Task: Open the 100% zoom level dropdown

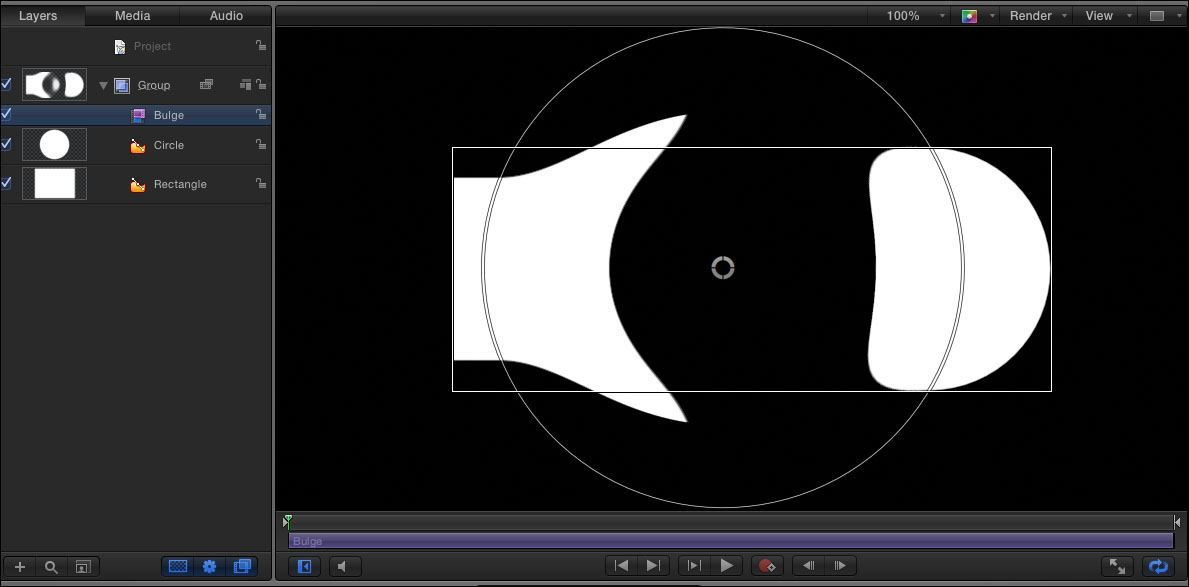Action: coord(916,16)
